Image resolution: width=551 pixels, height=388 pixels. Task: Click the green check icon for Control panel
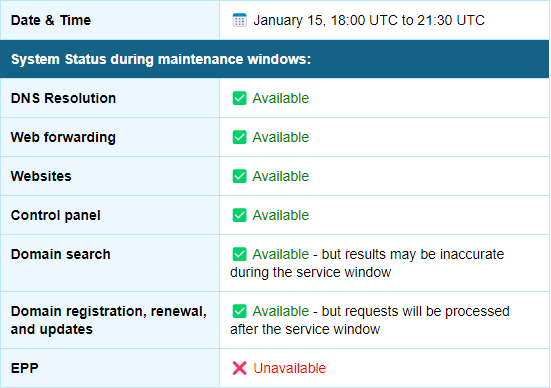click(x=239, y=215)
